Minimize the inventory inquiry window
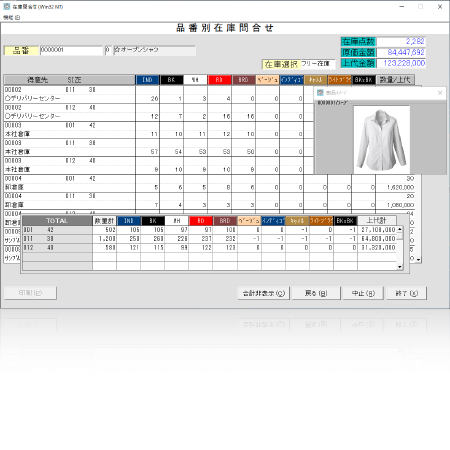450x450 pixels. coord(402,7)
